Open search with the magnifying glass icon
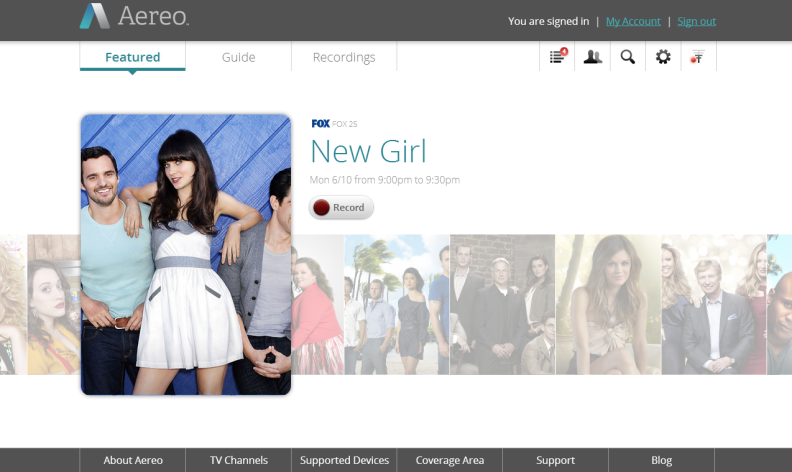 628,56
